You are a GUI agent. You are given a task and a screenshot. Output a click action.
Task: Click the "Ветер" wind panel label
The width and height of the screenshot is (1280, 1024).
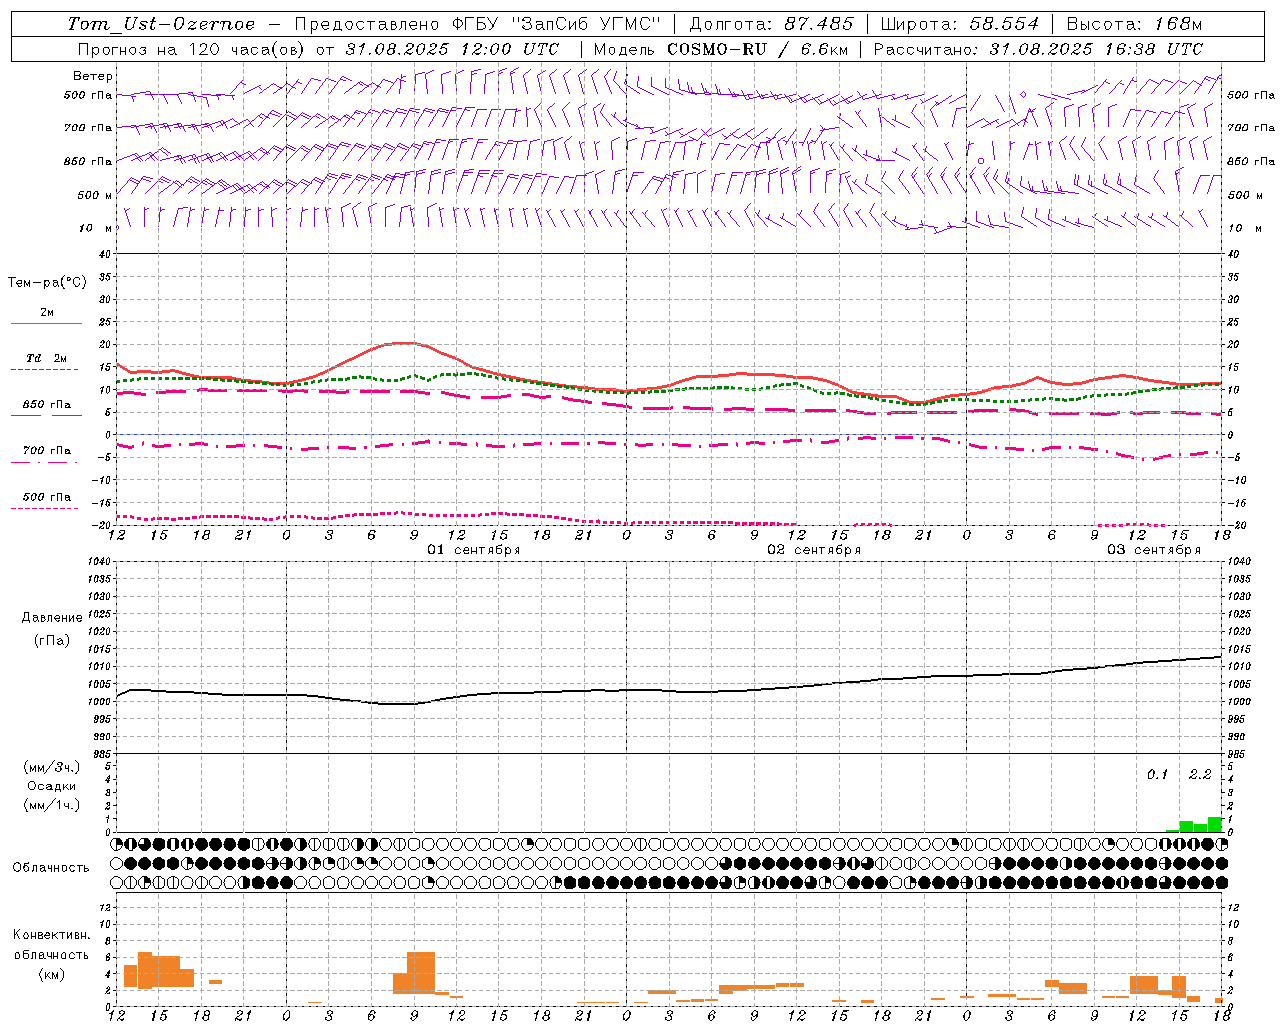tap(93, 76)
